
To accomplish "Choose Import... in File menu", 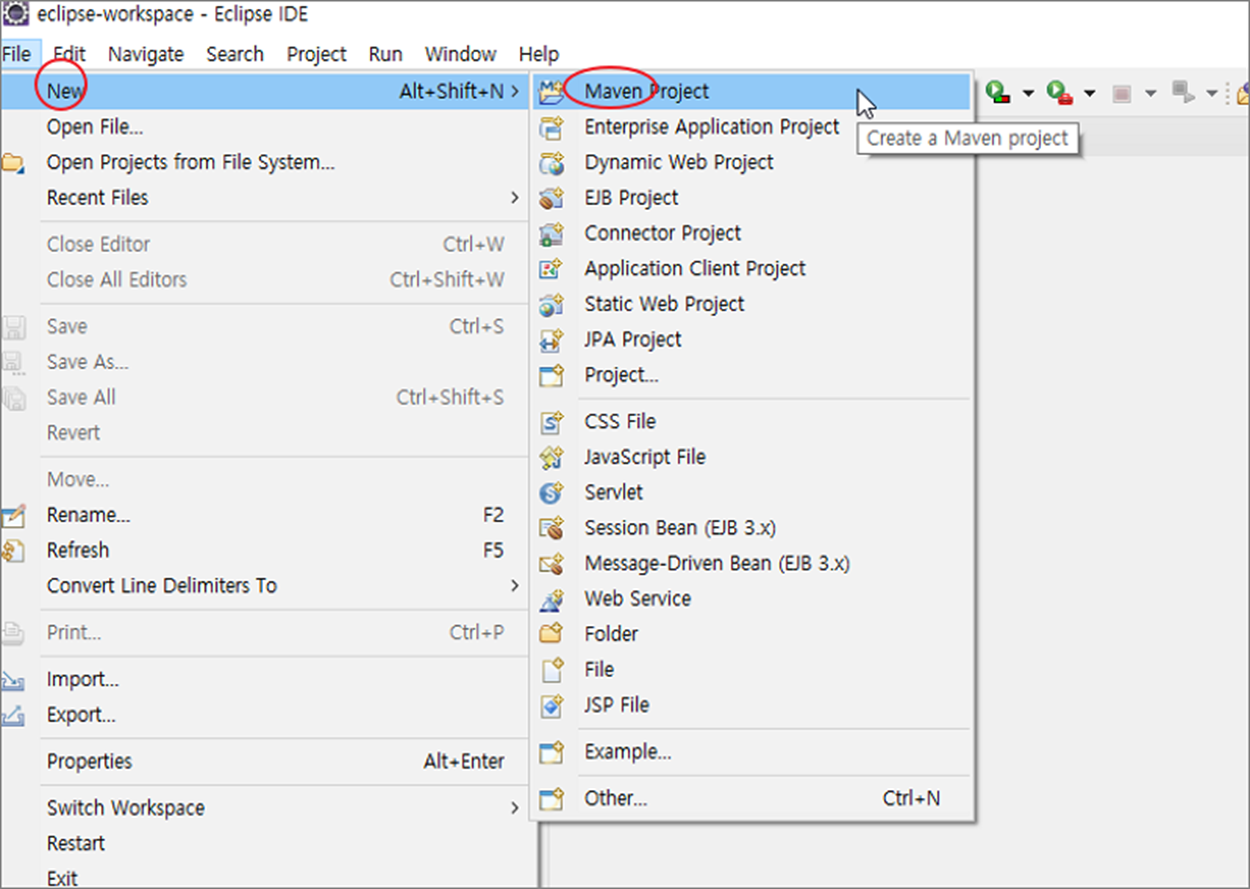I will [83, 680].
